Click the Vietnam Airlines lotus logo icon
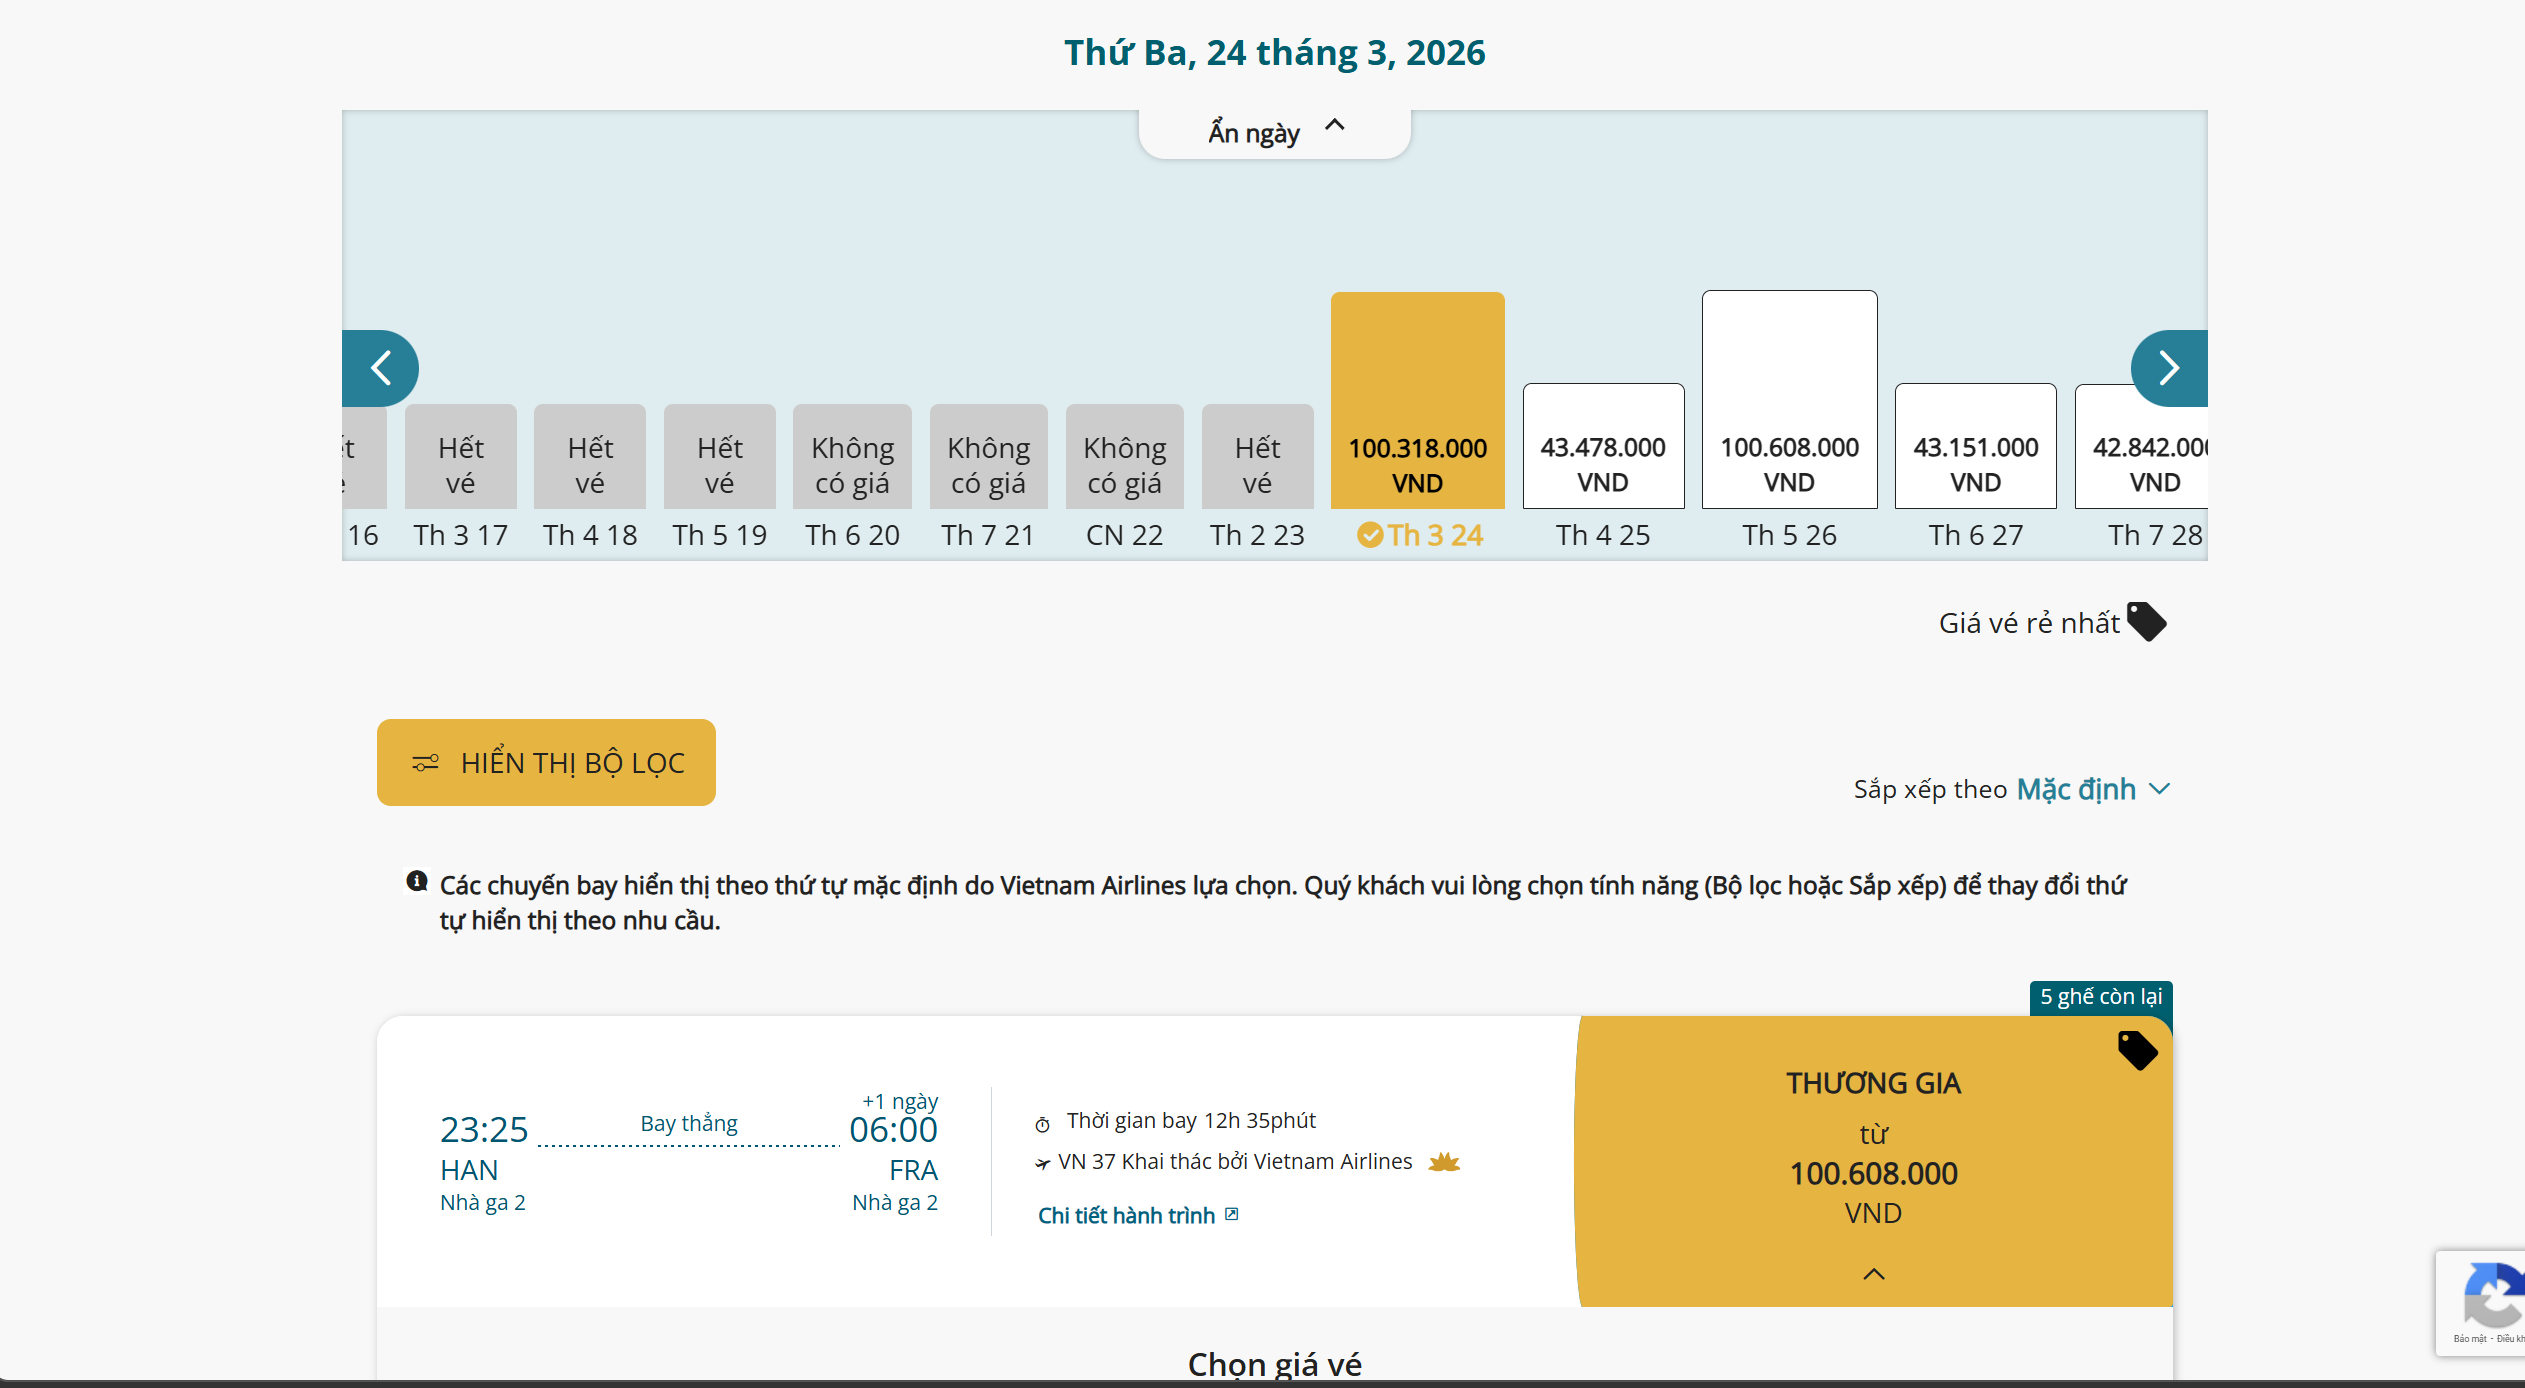 pyautogui.click(x=1444, y=1162)
